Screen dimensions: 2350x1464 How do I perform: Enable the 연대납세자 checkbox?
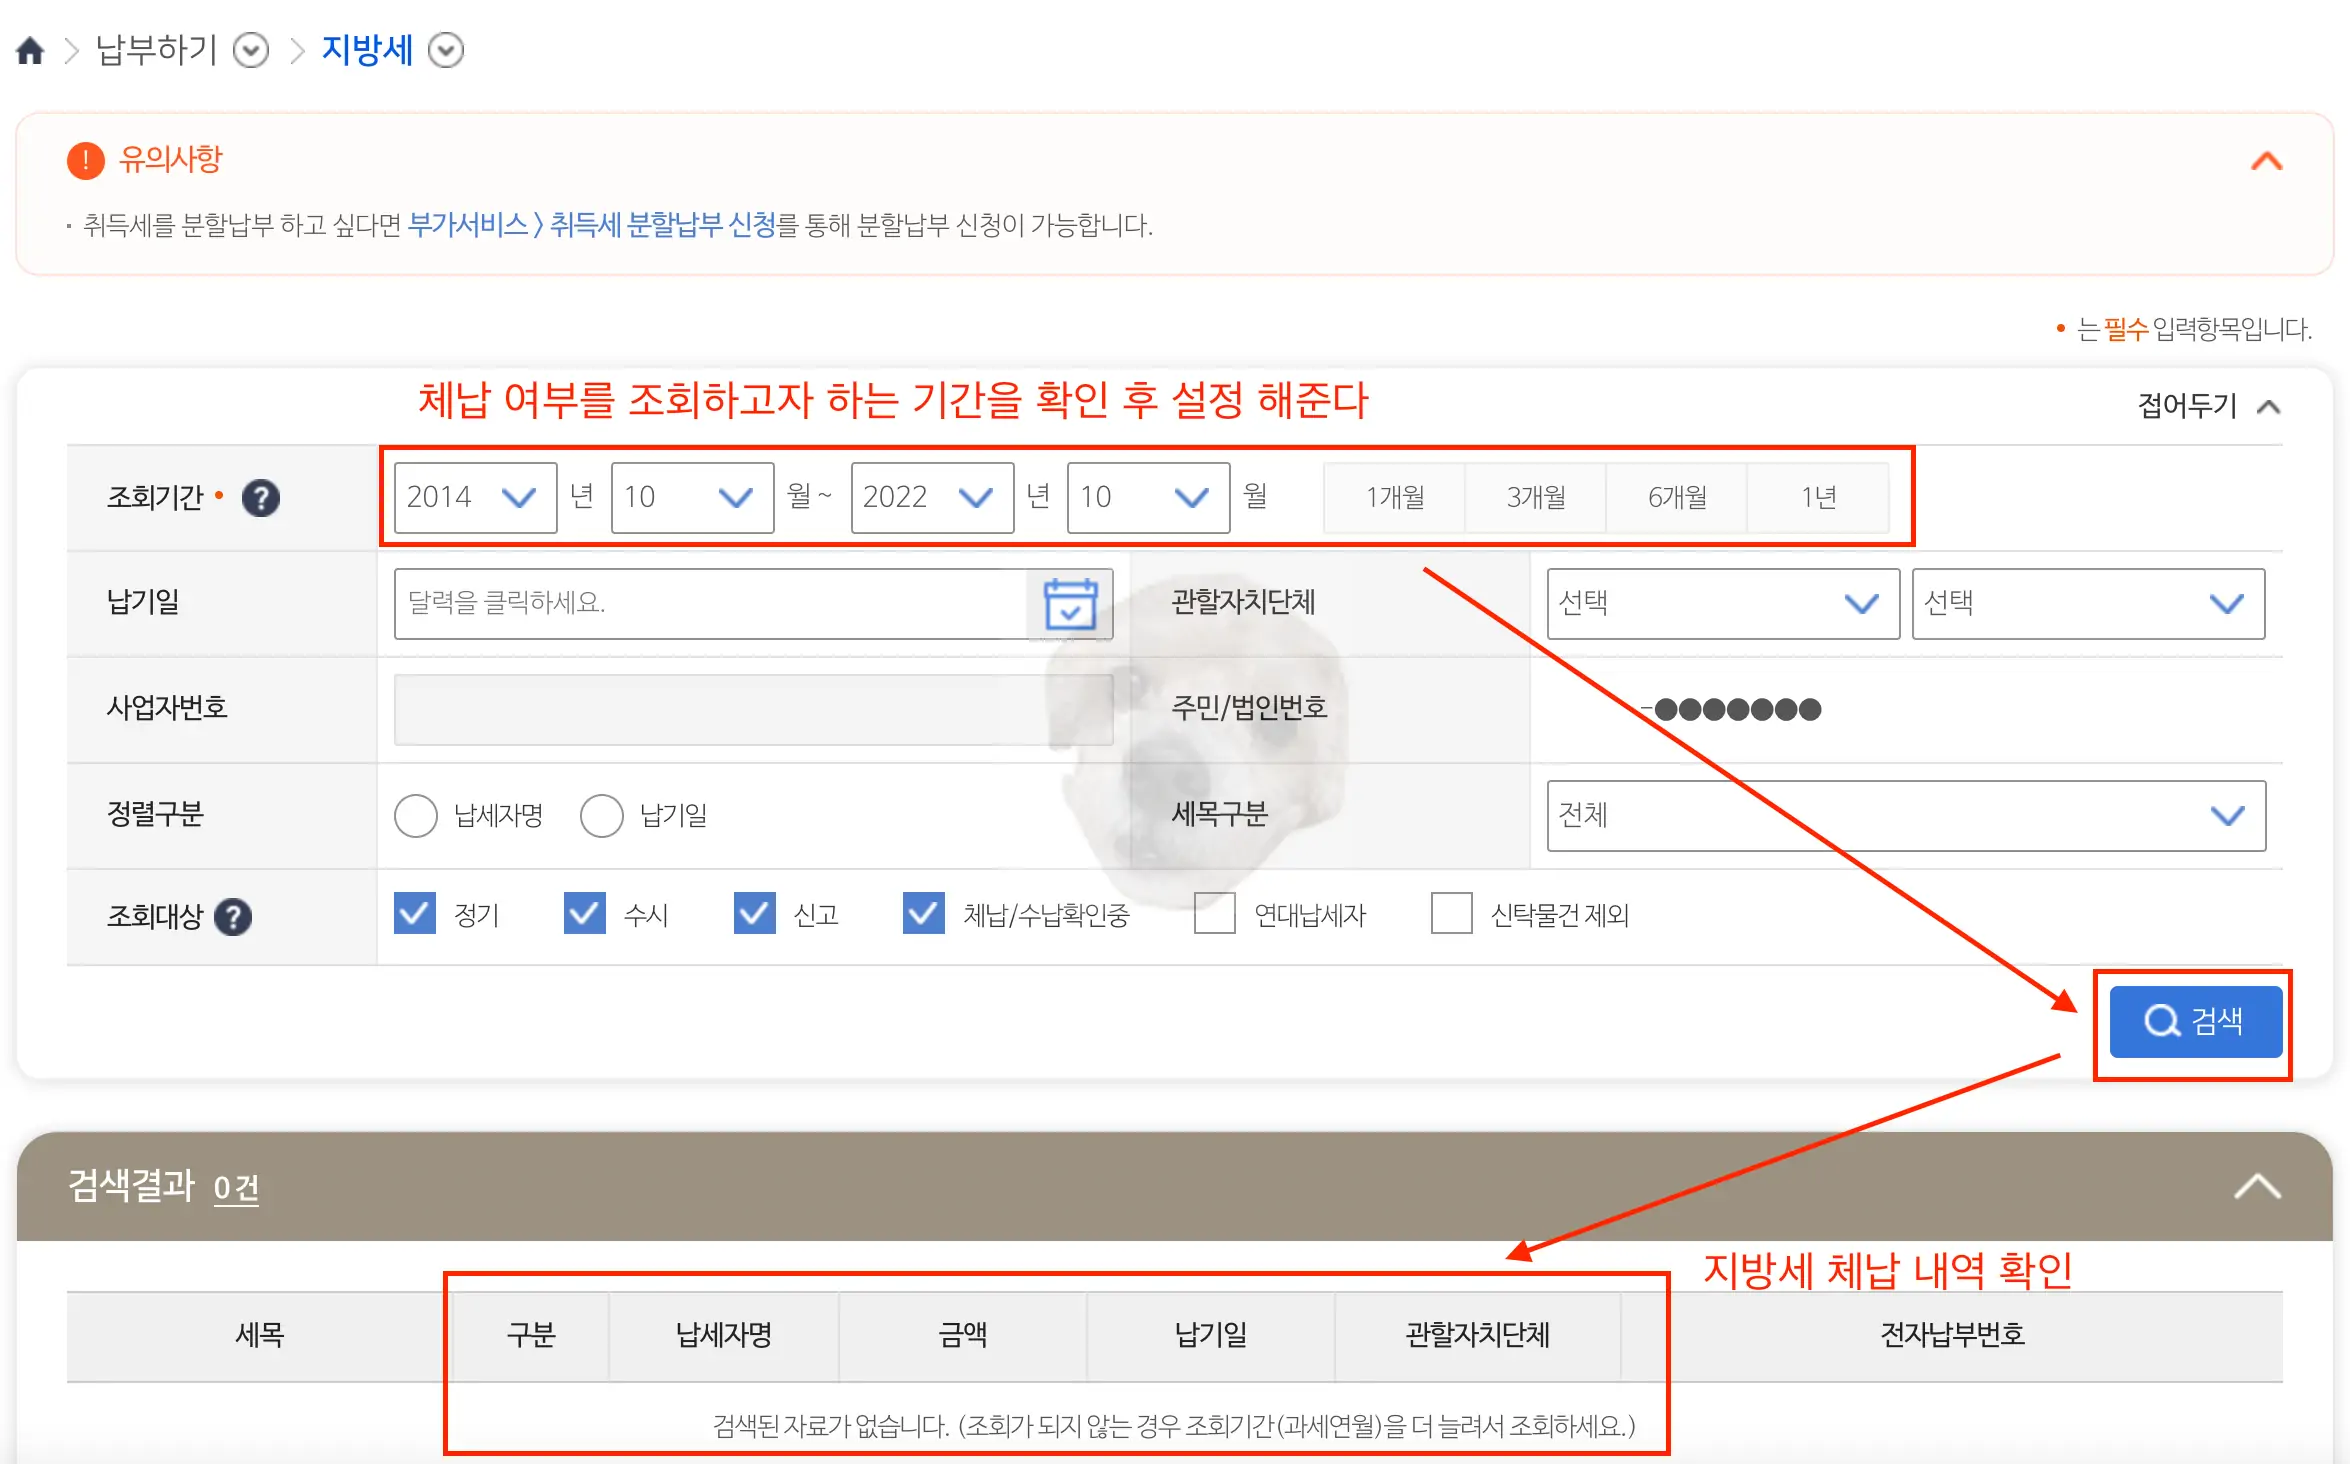click(1214, 914)
